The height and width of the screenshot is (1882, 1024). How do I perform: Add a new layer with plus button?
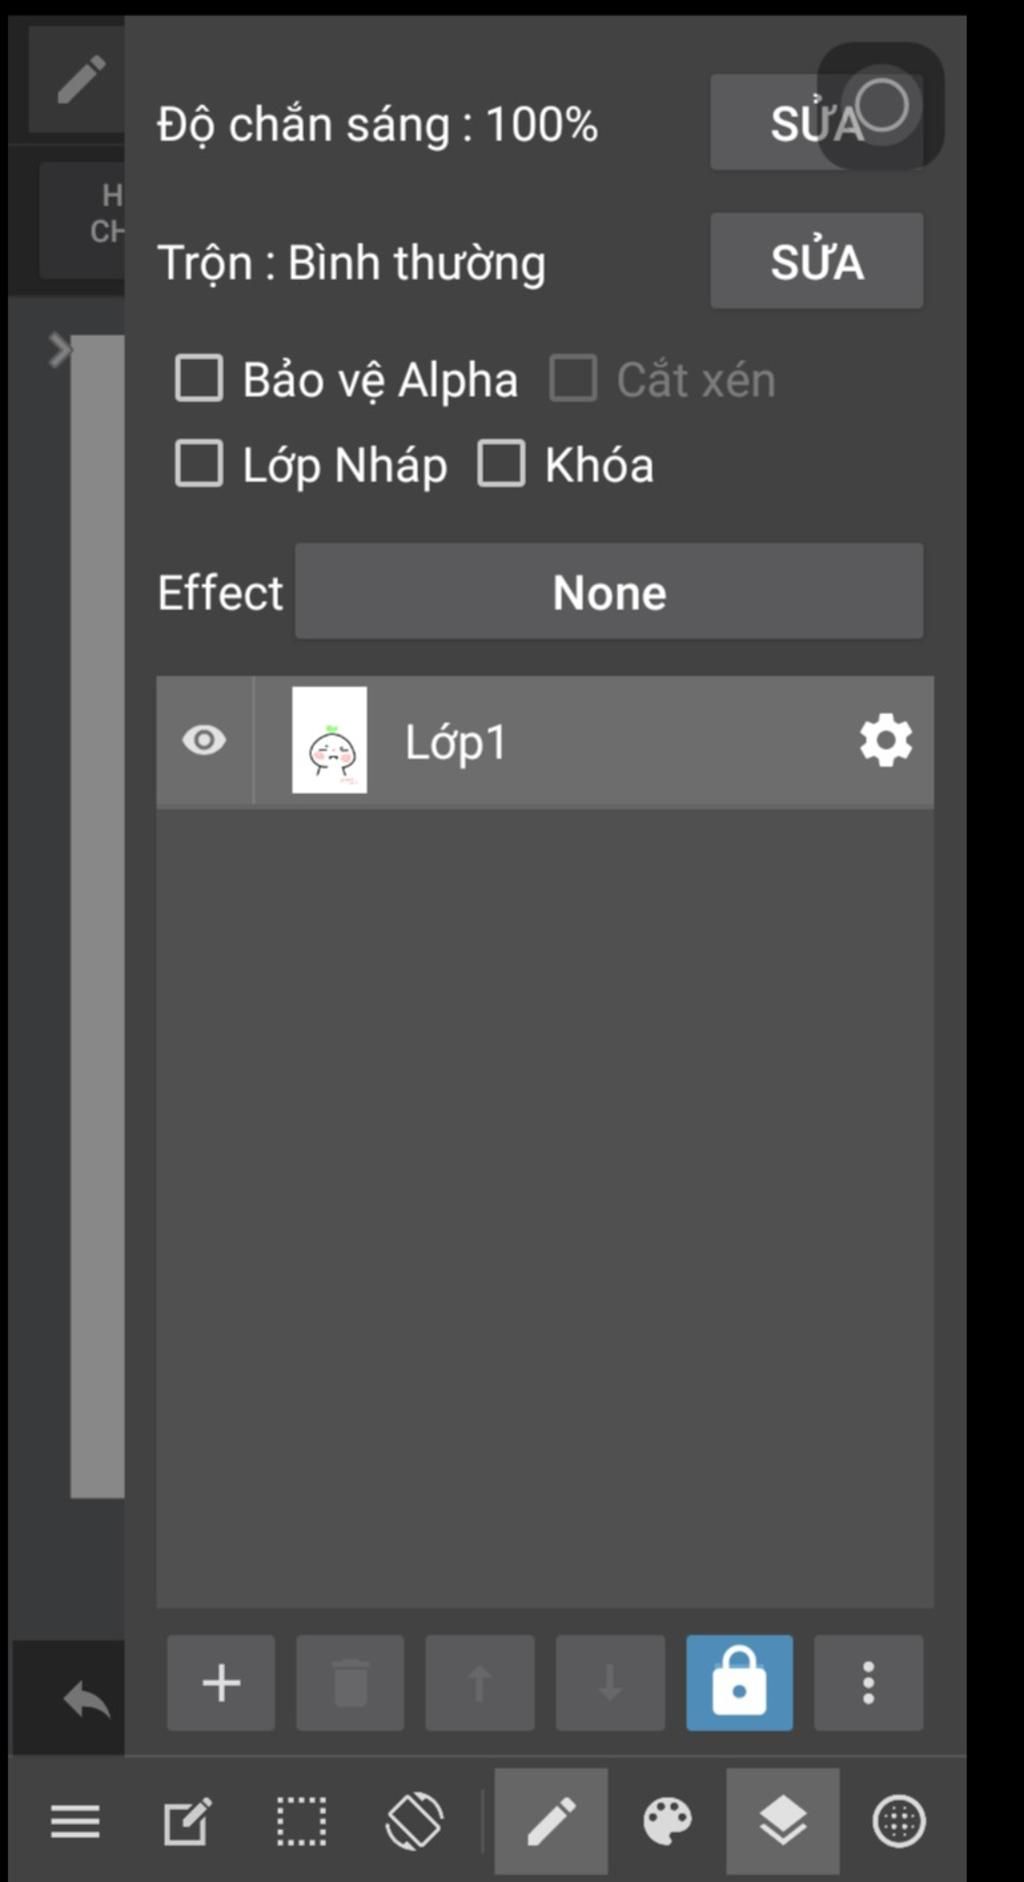click(x=220, y=1683)
